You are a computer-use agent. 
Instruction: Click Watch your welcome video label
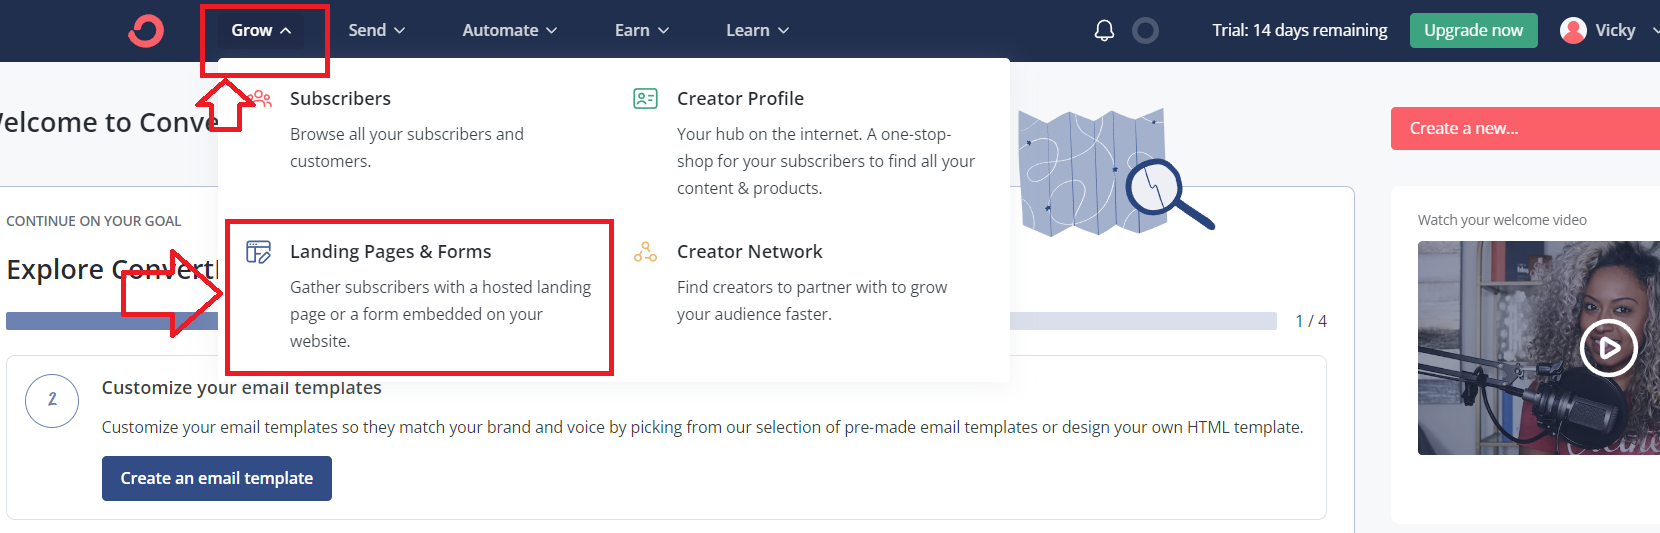point(1502,220)
